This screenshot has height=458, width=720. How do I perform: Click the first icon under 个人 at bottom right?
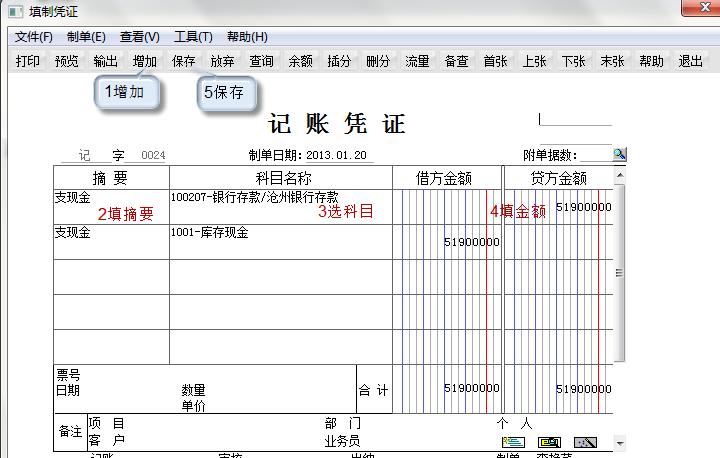coord(513,442)
